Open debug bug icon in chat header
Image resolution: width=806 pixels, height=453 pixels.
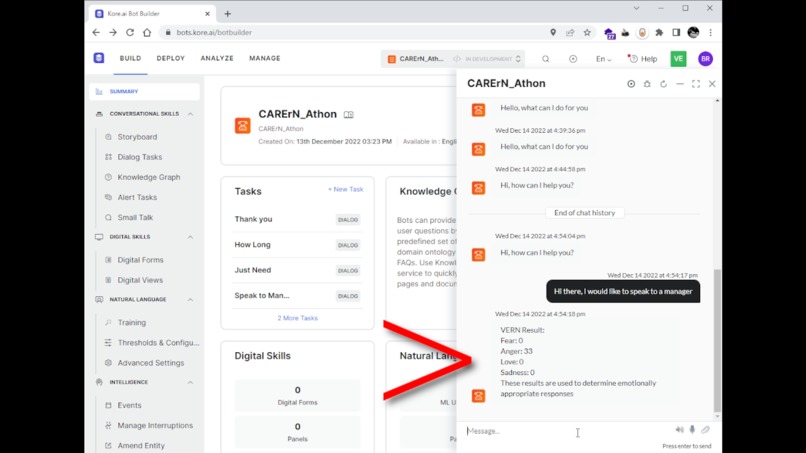tap(647, 84)
